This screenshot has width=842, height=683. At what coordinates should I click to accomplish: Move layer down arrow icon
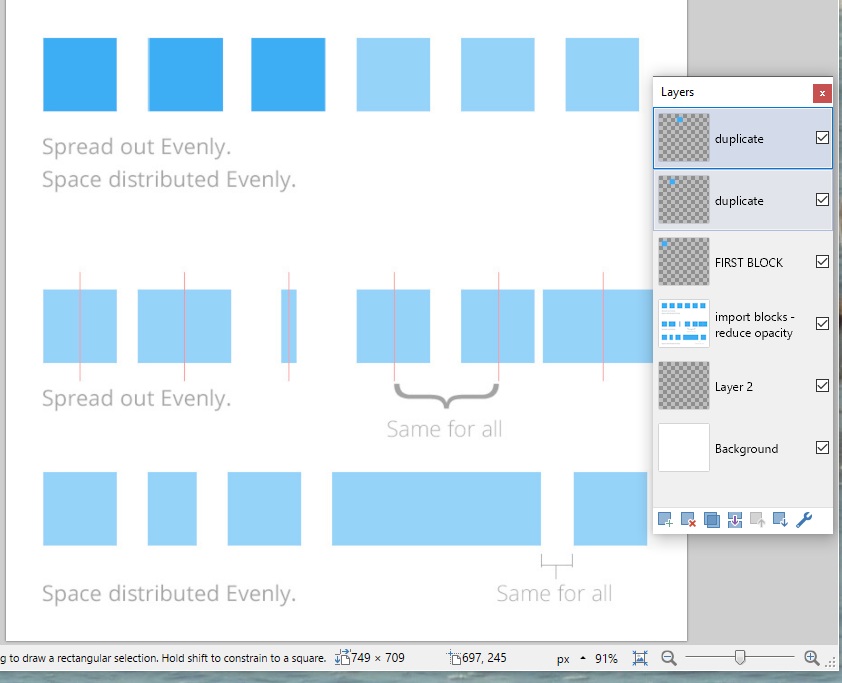pyautogui.click(x=780, y=520)
